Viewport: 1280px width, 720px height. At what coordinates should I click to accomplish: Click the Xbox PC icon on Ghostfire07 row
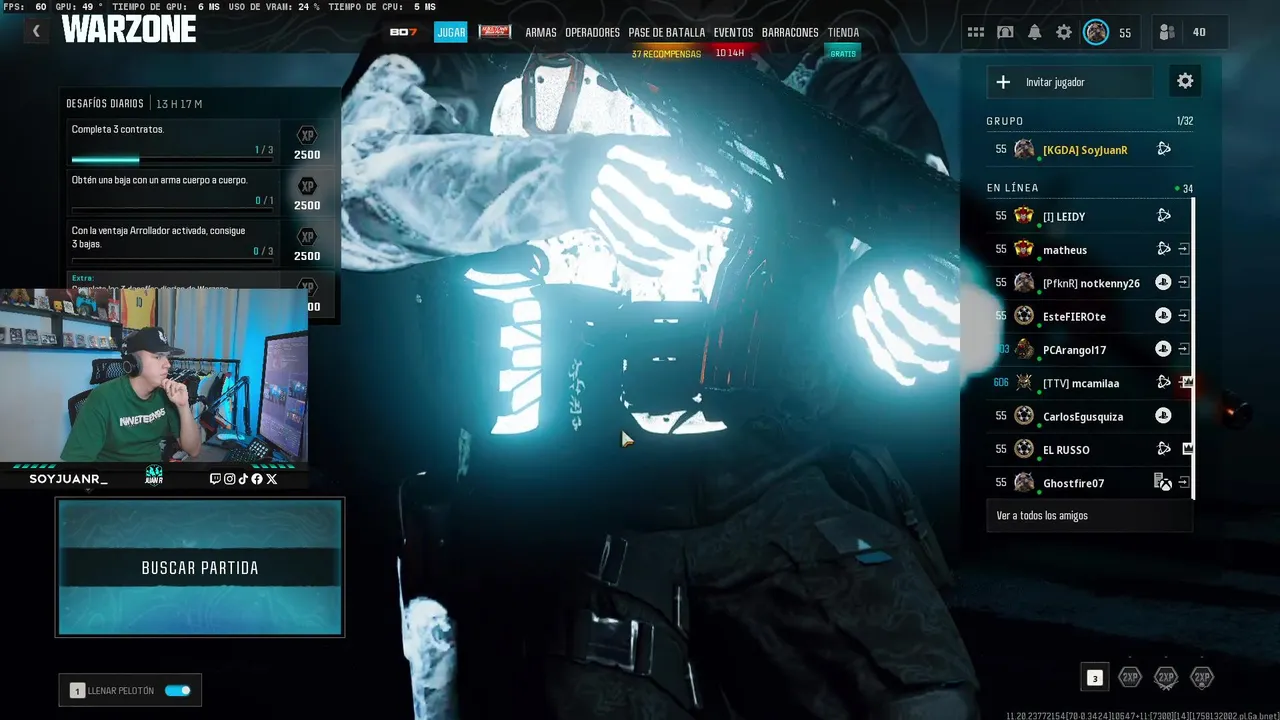(1163, 483)
